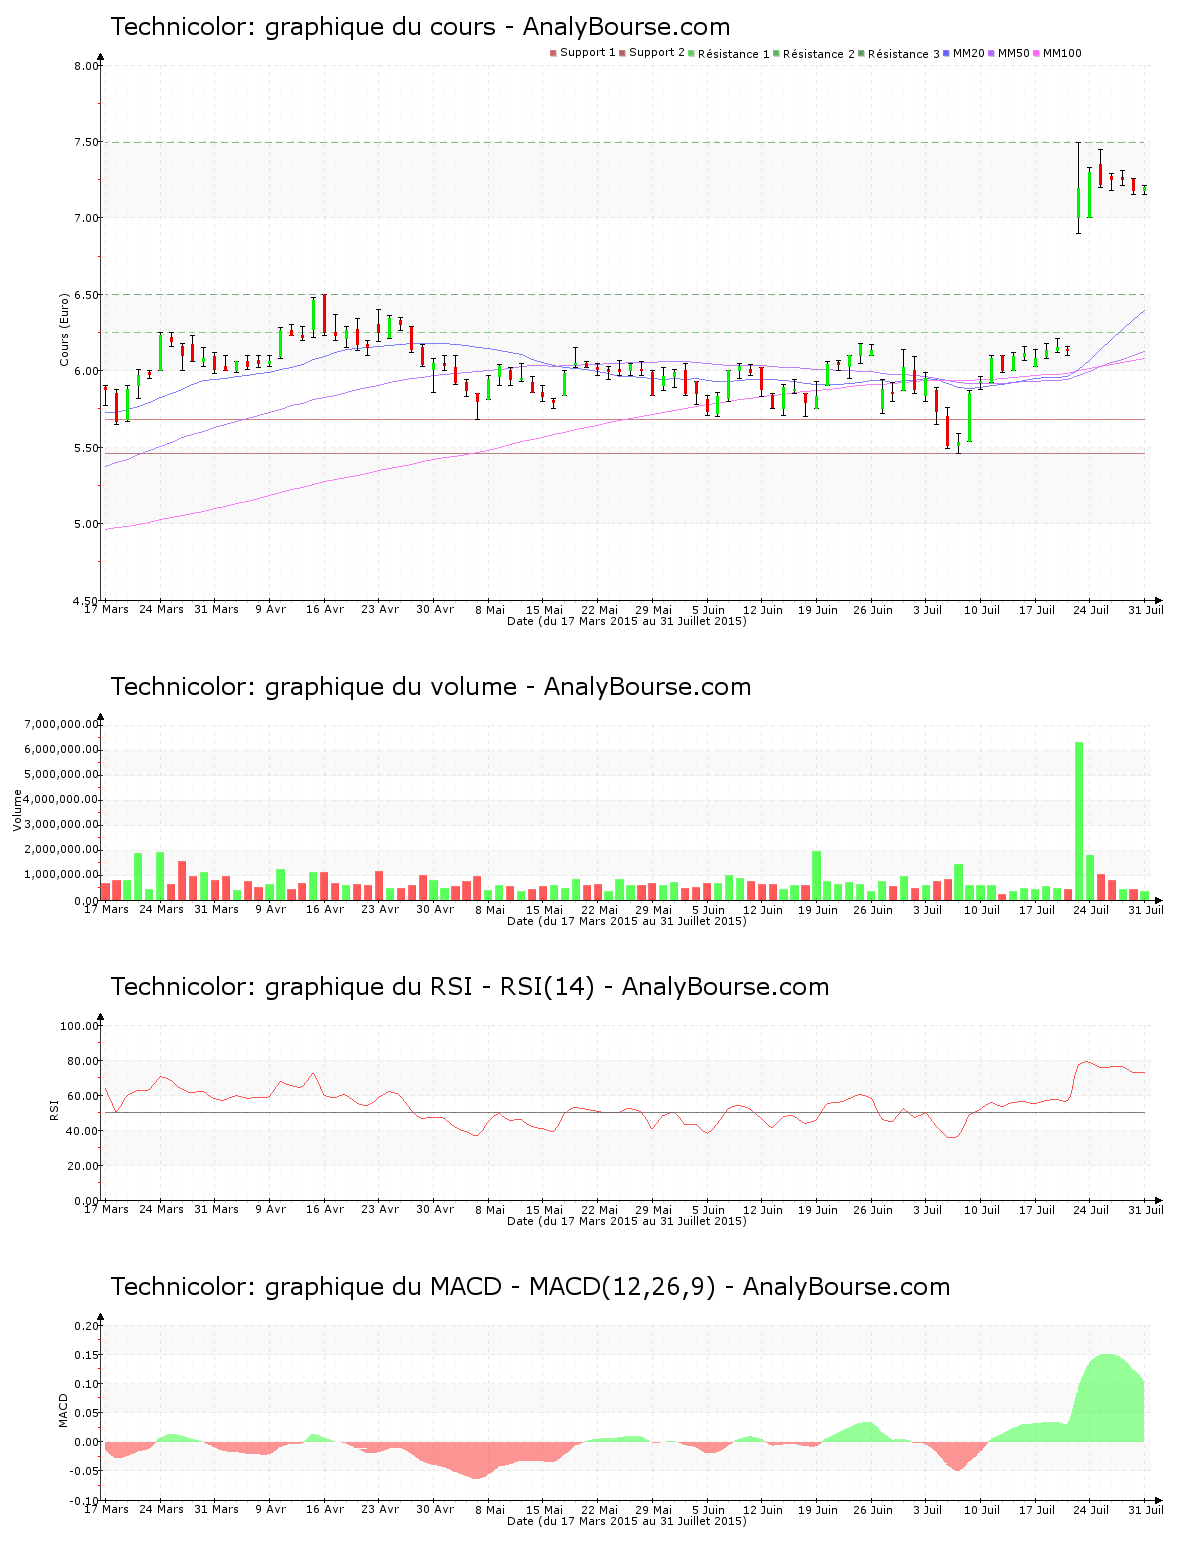Select the MACD(12,26,9) chart title
The height and width of the screenshot is (1550, 1200).
pyautogui.click(x=530, y=1287)
